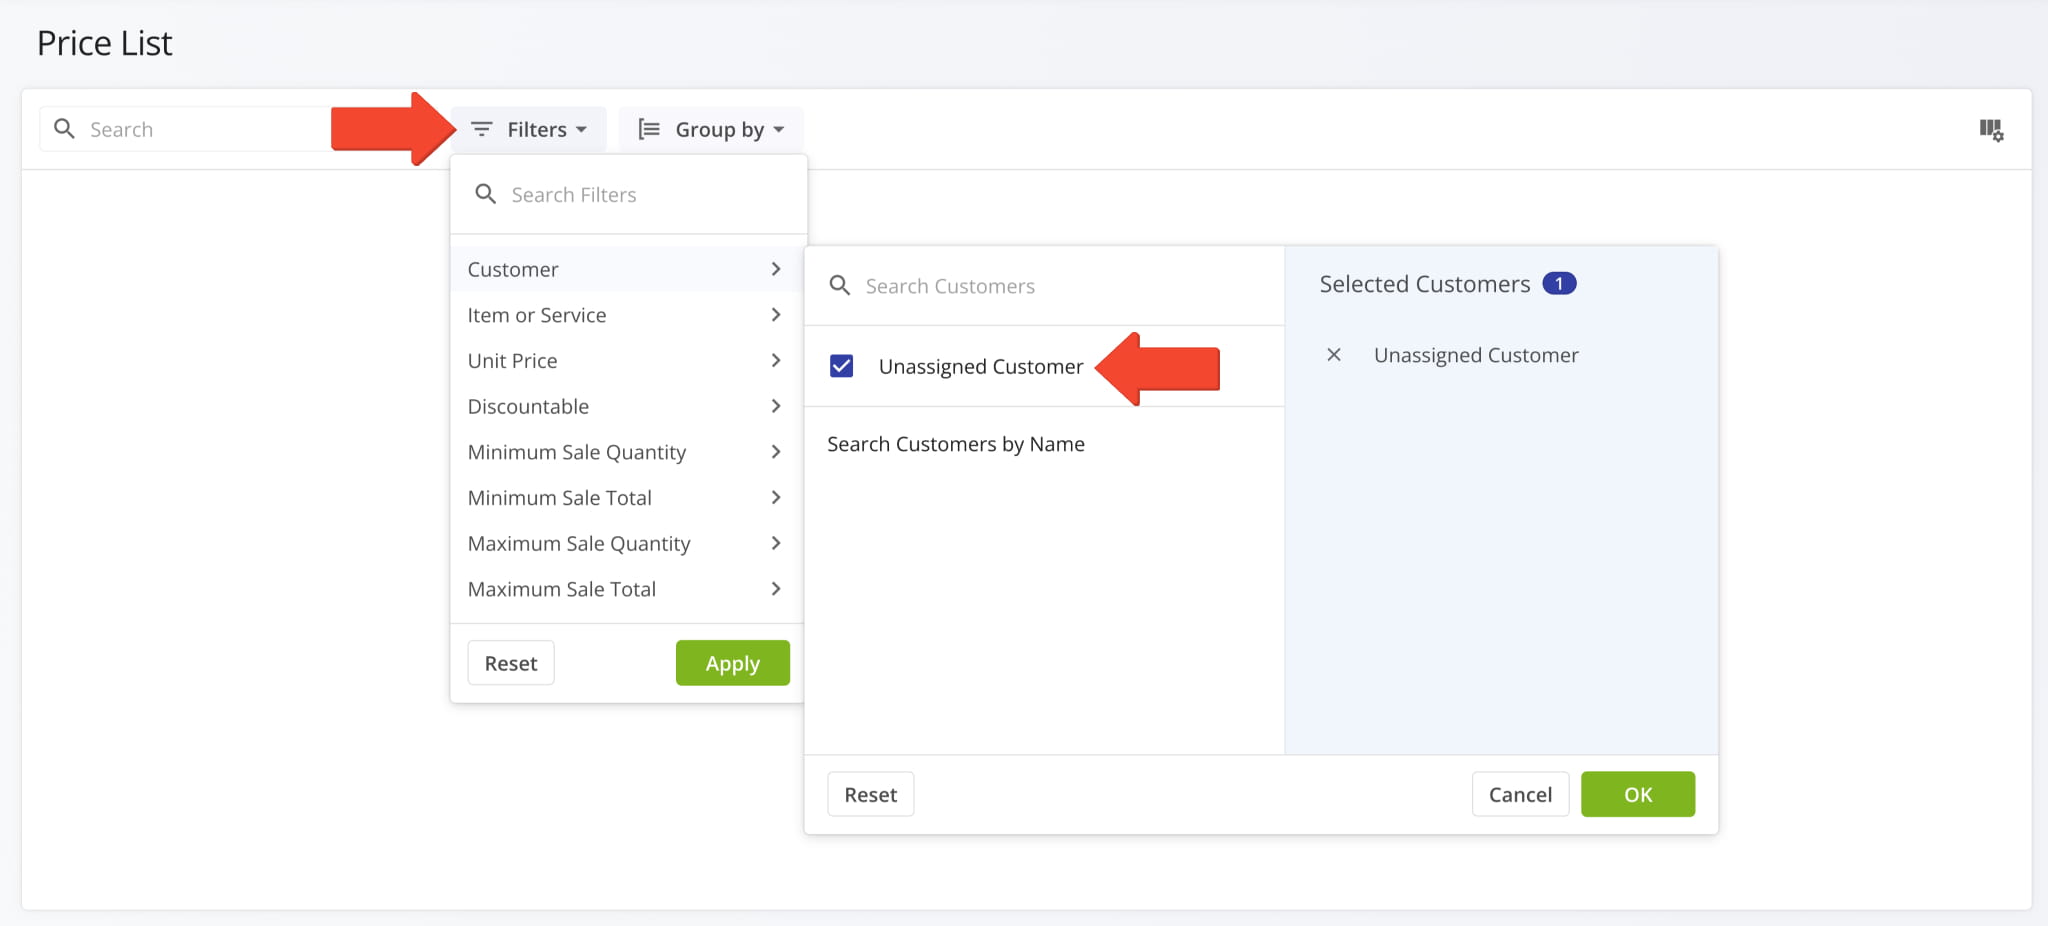The height and width of the screenshot is (926, 2048).
Task: Click the Search Customers by Name field
Action: tap(955, 443)
